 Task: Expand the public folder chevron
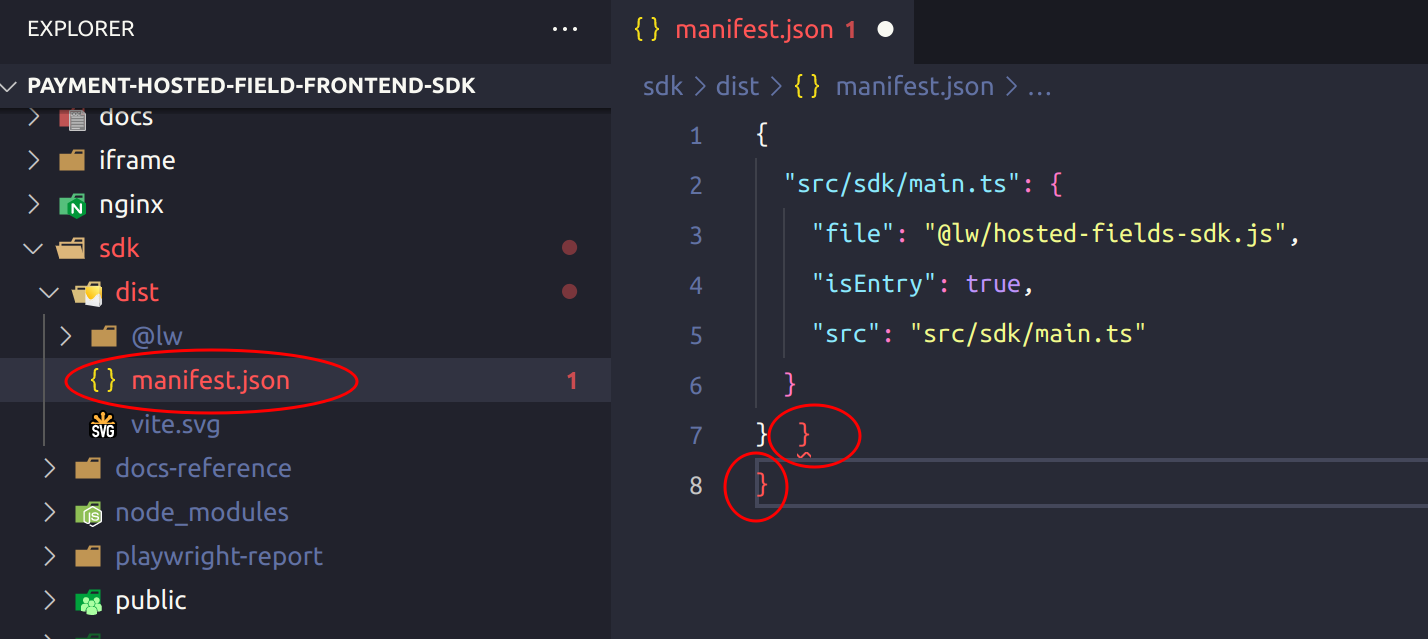tap(49, 600)
